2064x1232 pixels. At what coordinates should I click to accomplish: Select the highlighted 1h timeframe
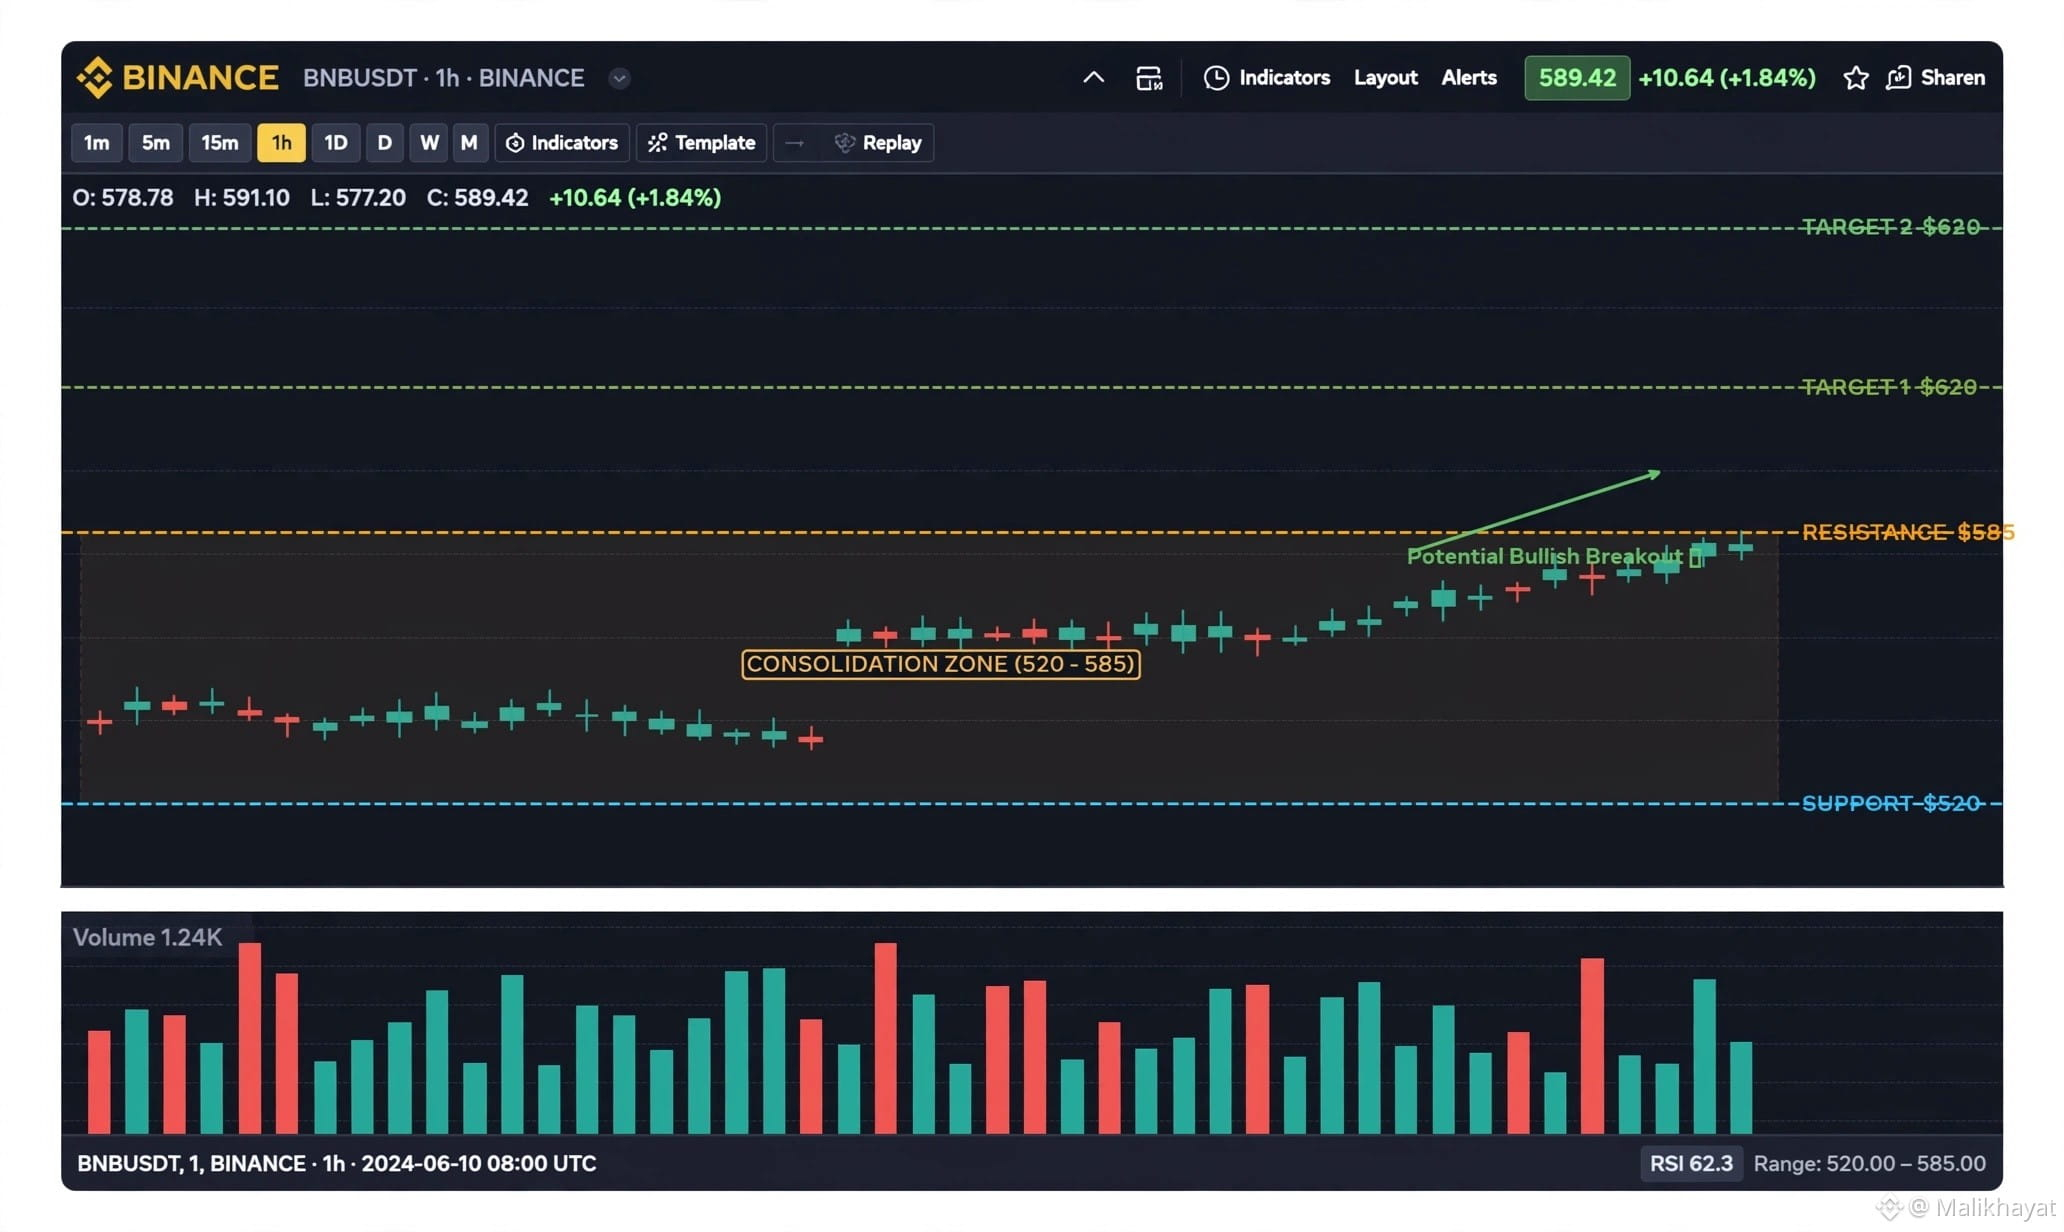(x=281, y=143)
